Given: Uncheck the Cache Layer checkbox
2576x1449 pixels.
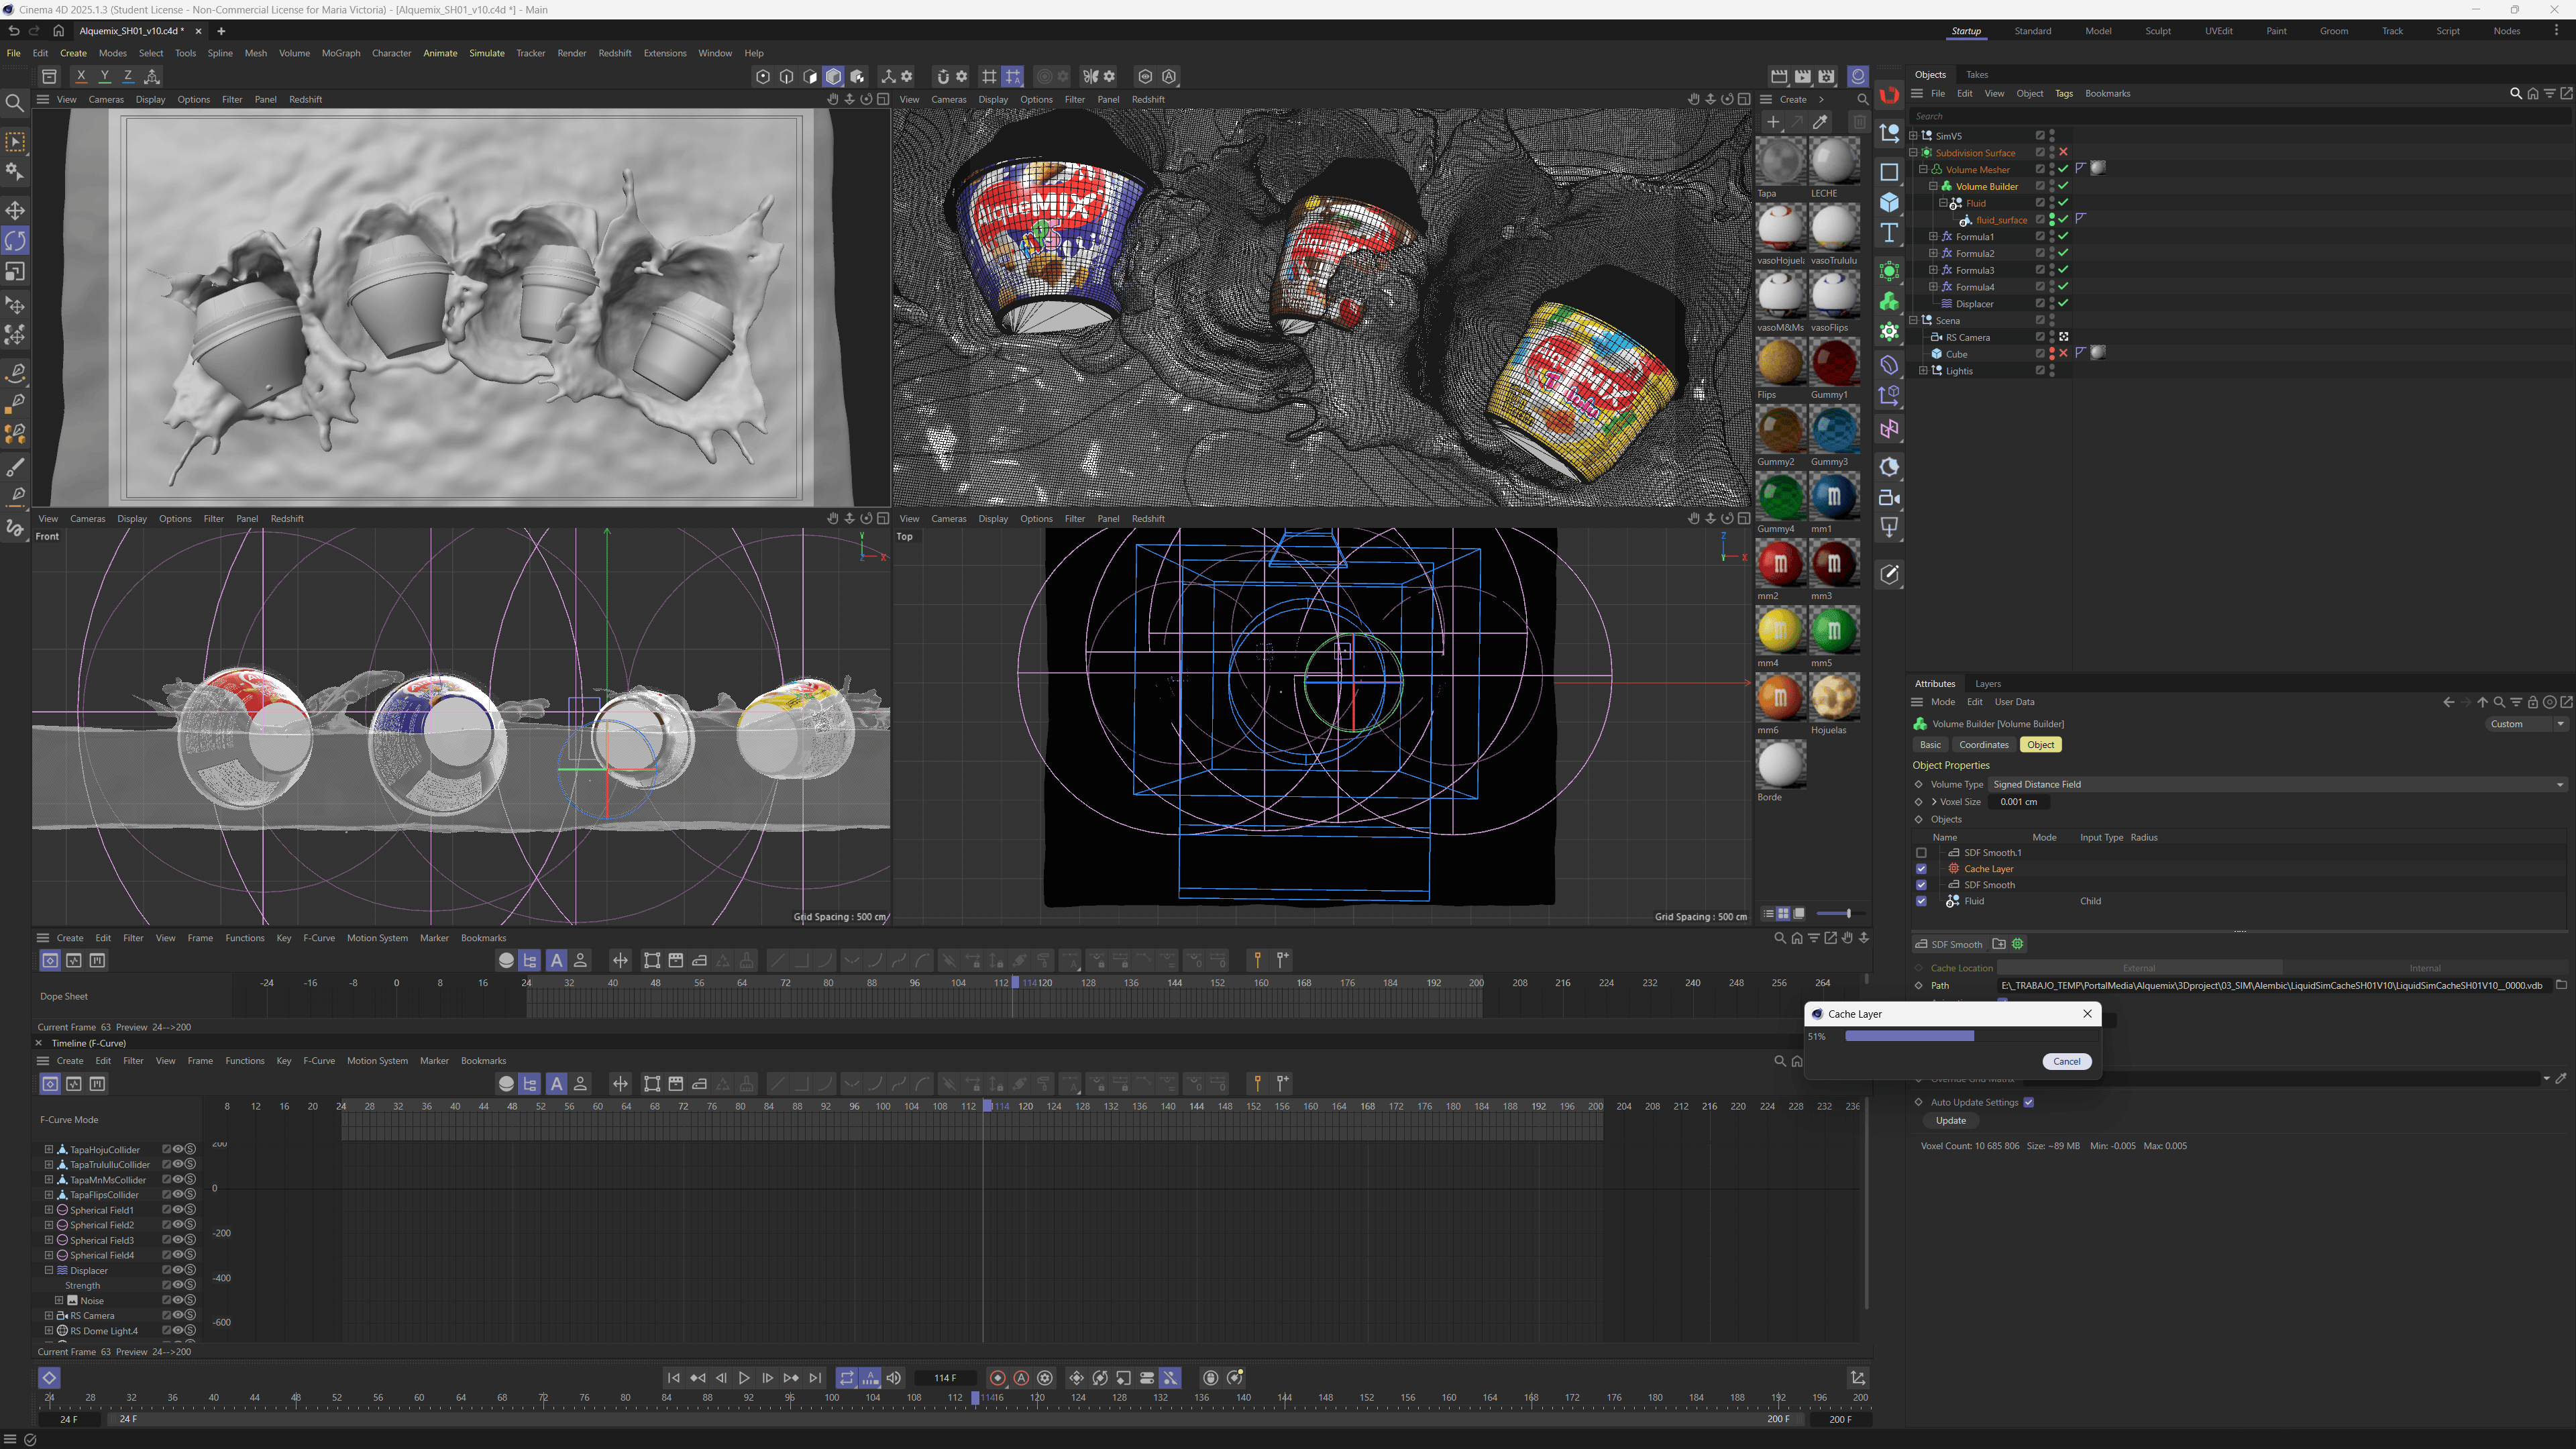Looking at the screenshot, I should tap(1921, 869).
